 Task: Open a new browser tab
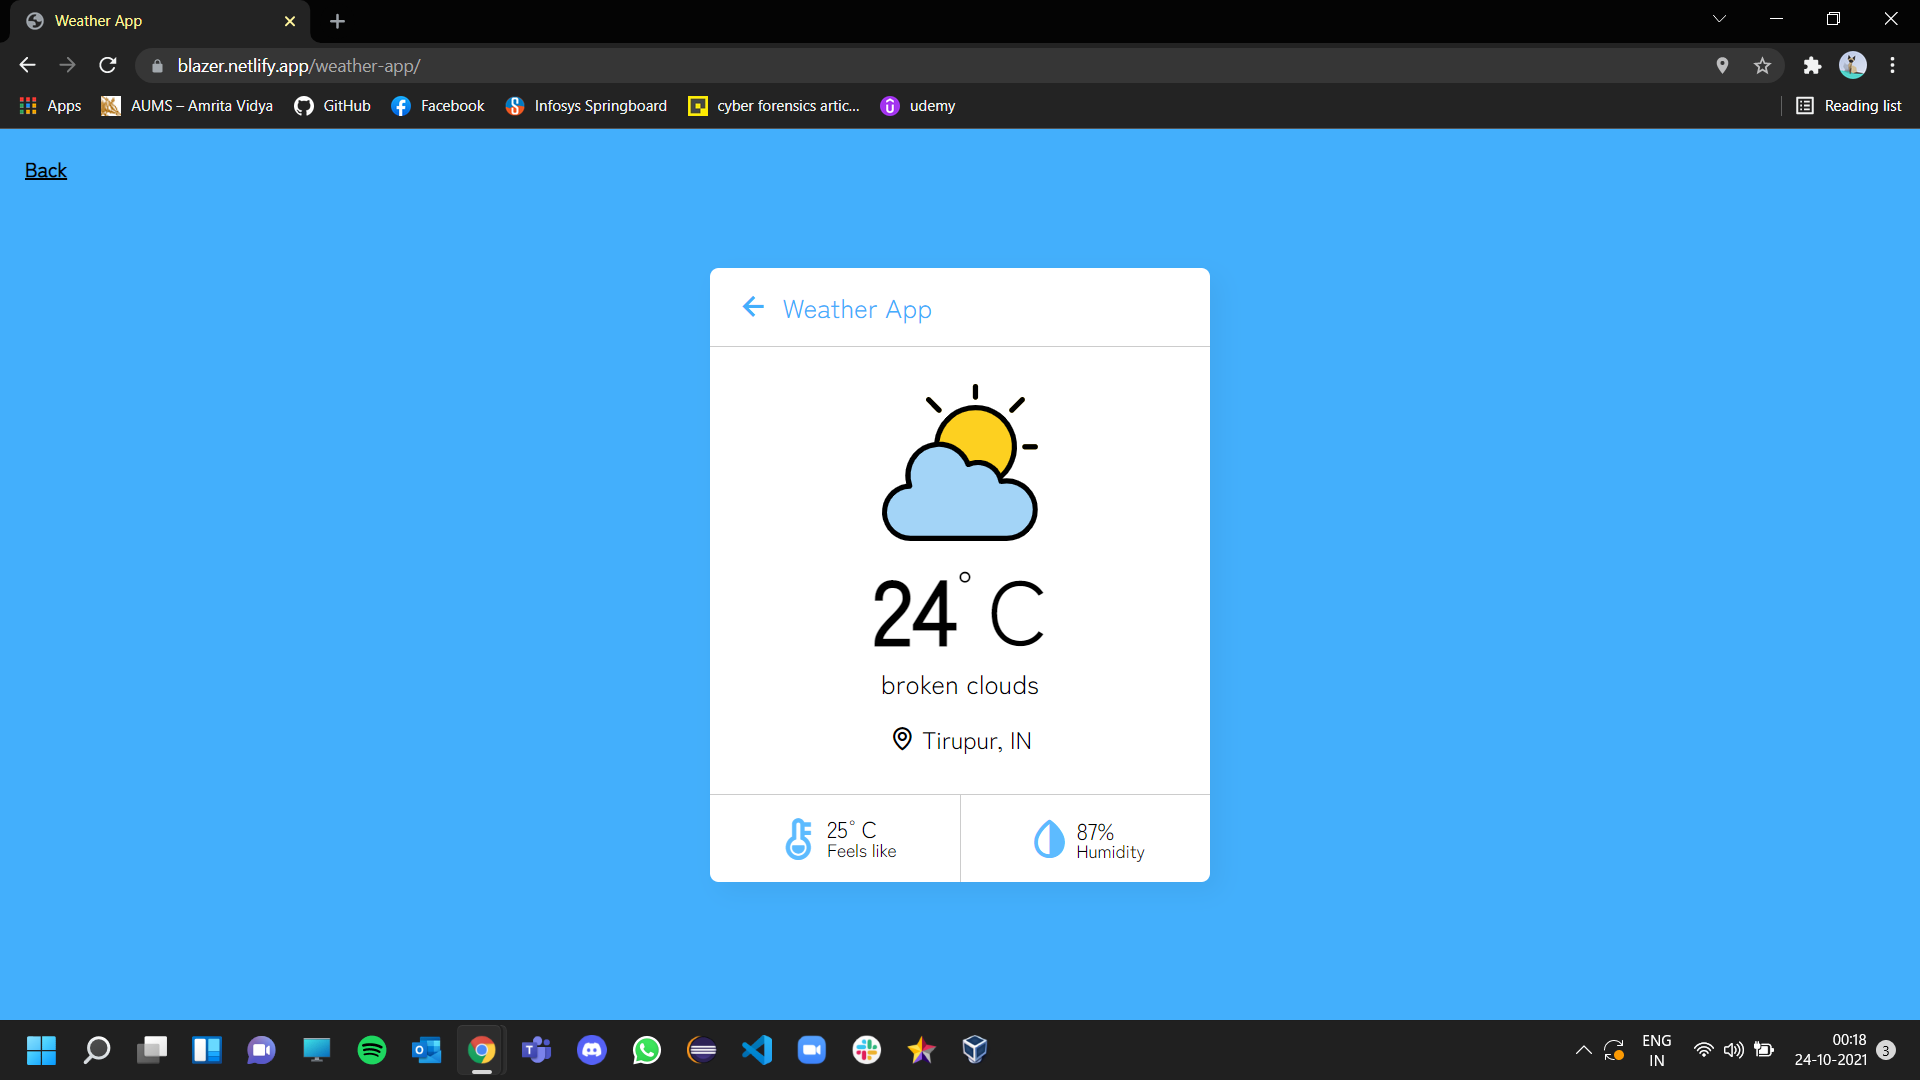(x=337, y=21)
